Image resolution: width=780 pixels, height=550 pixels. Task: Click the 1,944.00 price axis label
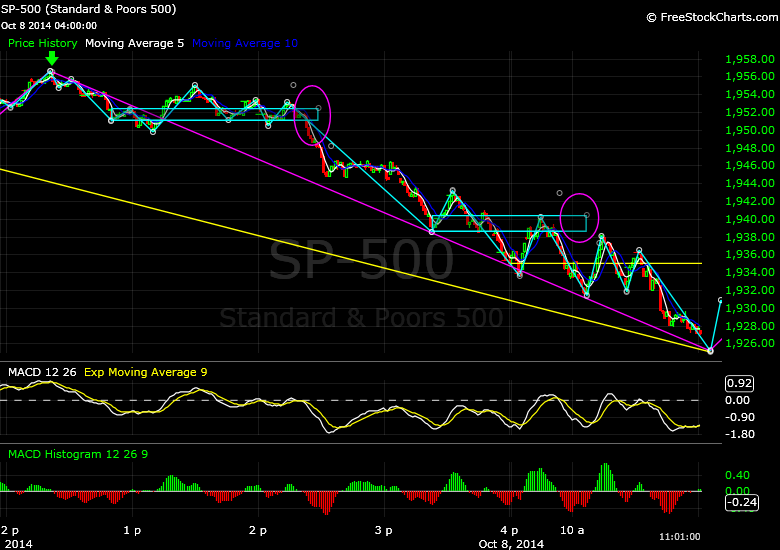tap(750, 183)
